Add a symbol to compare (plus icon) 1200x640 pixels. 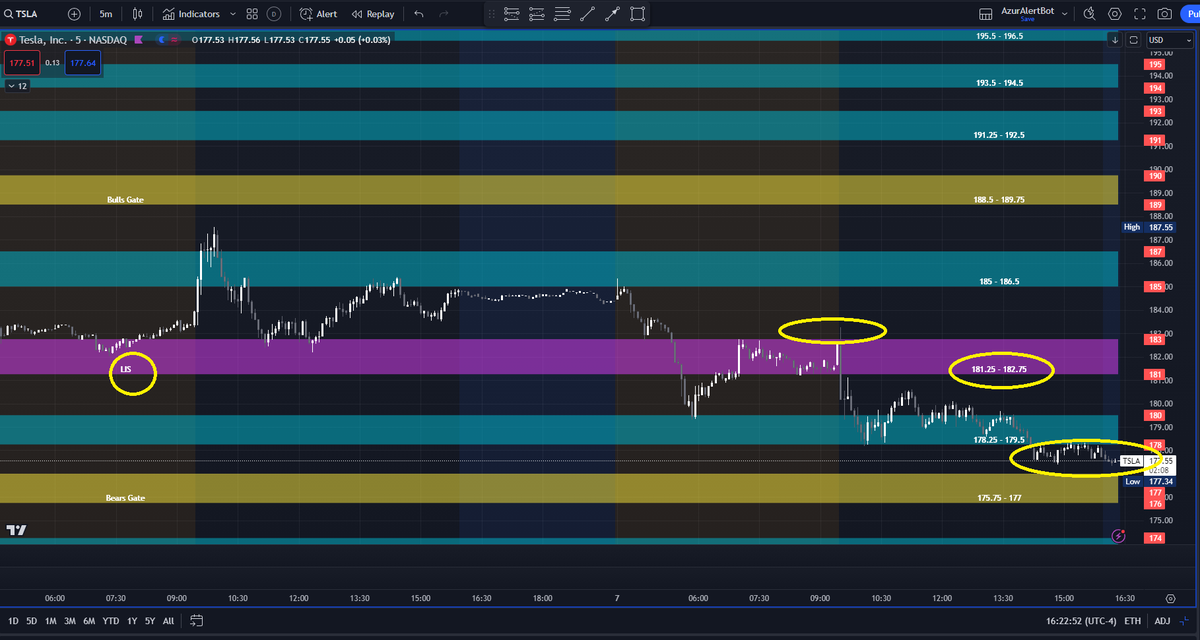[75, 14]
